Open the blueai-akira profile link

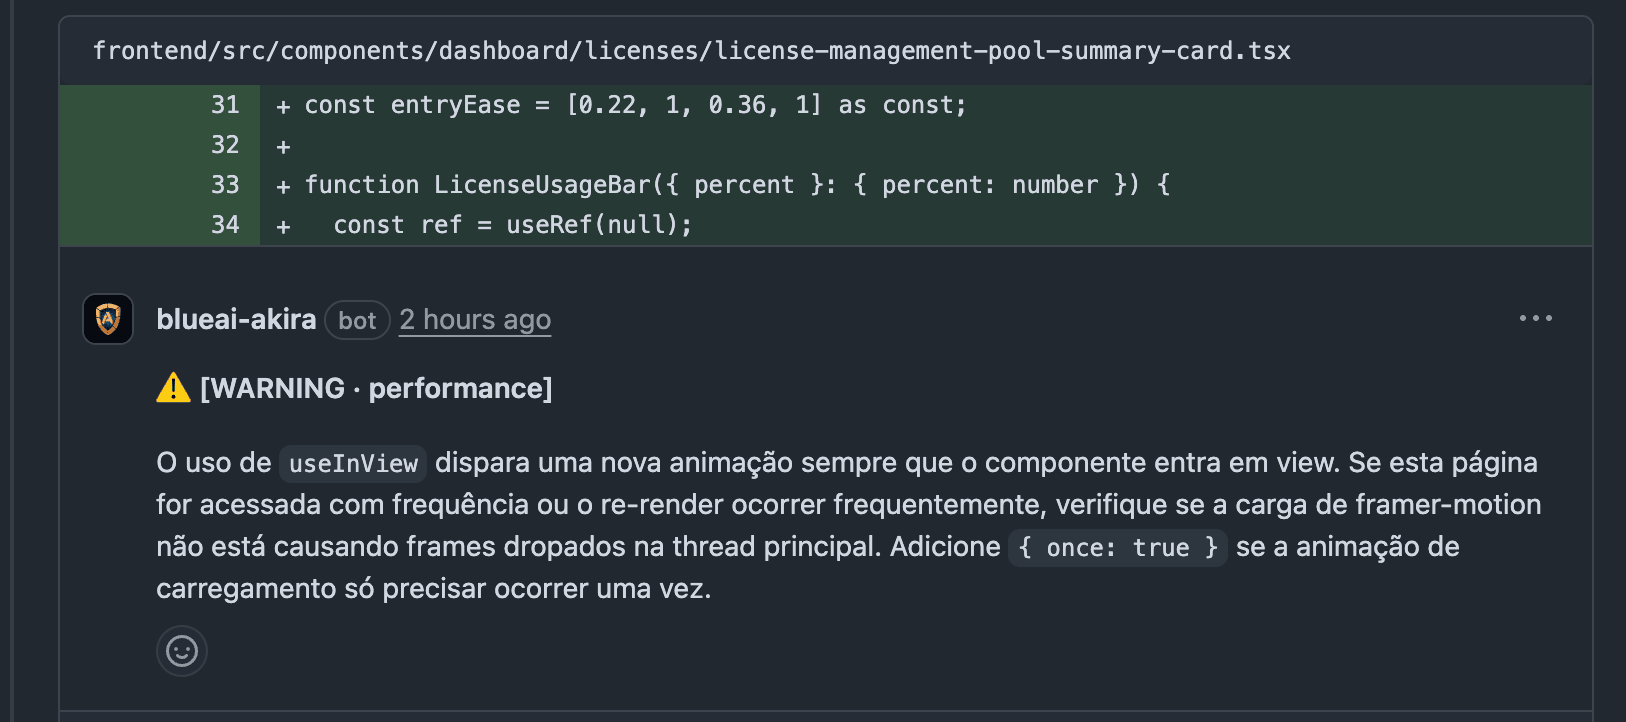(236, 319)
